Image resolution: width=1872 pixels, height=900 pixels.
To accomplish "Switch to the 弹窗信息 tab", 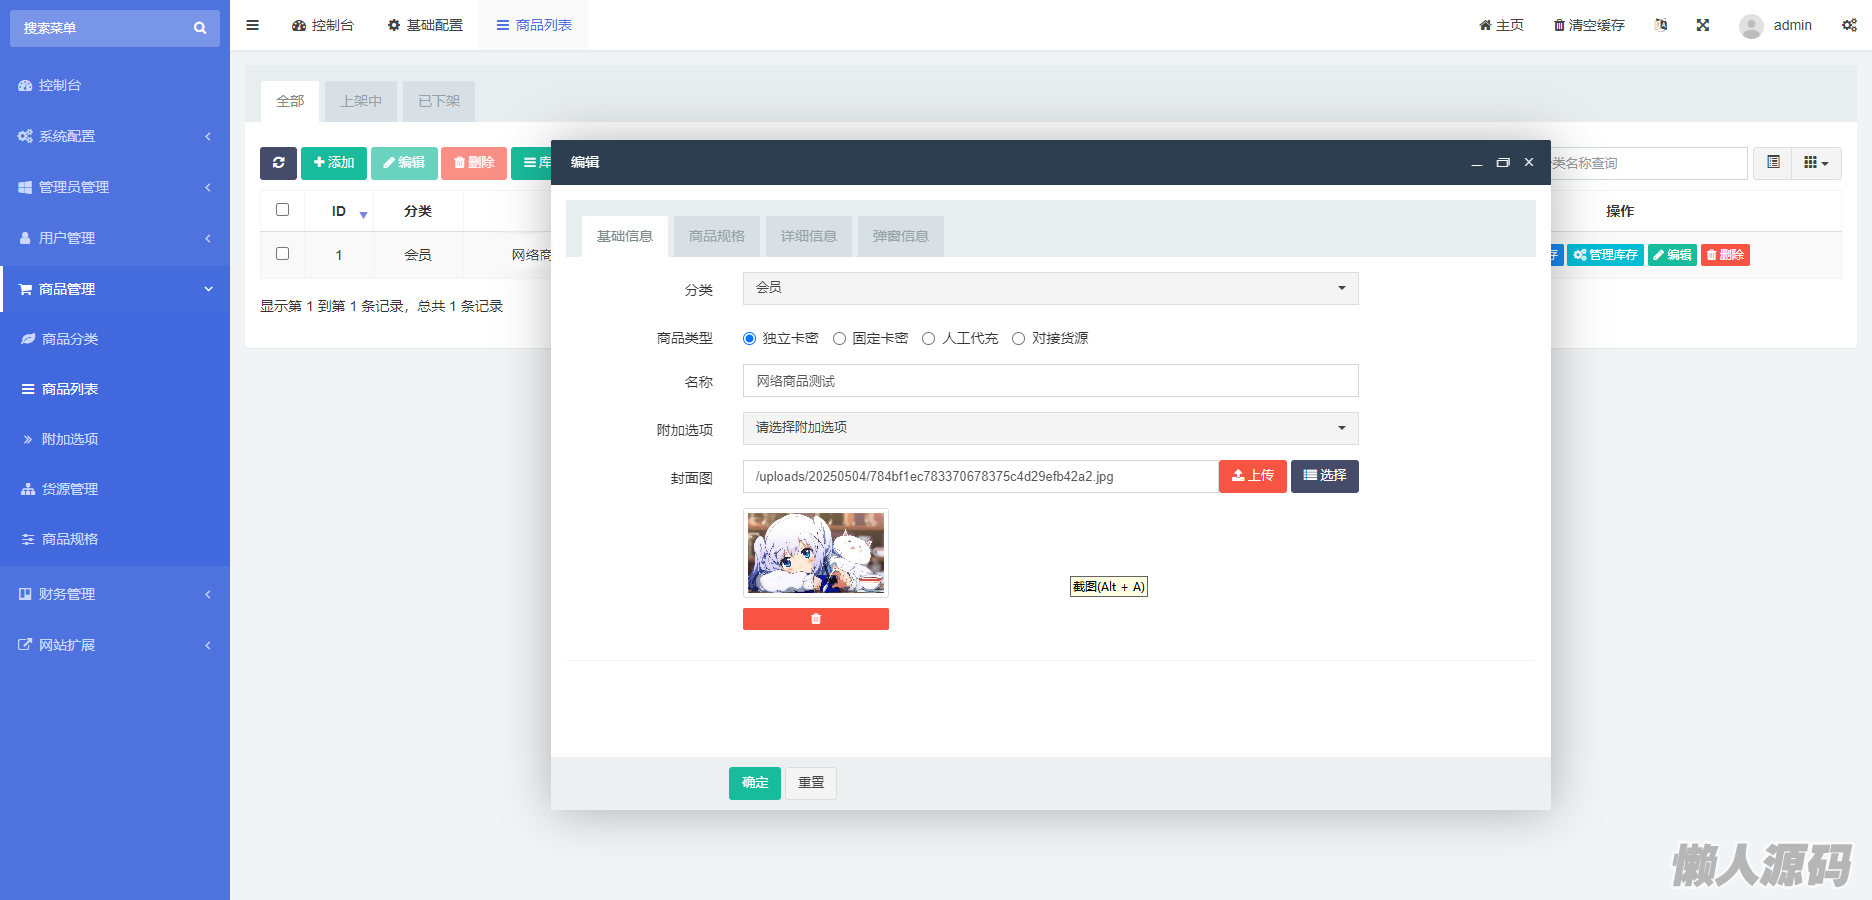I will coord(901,236).
